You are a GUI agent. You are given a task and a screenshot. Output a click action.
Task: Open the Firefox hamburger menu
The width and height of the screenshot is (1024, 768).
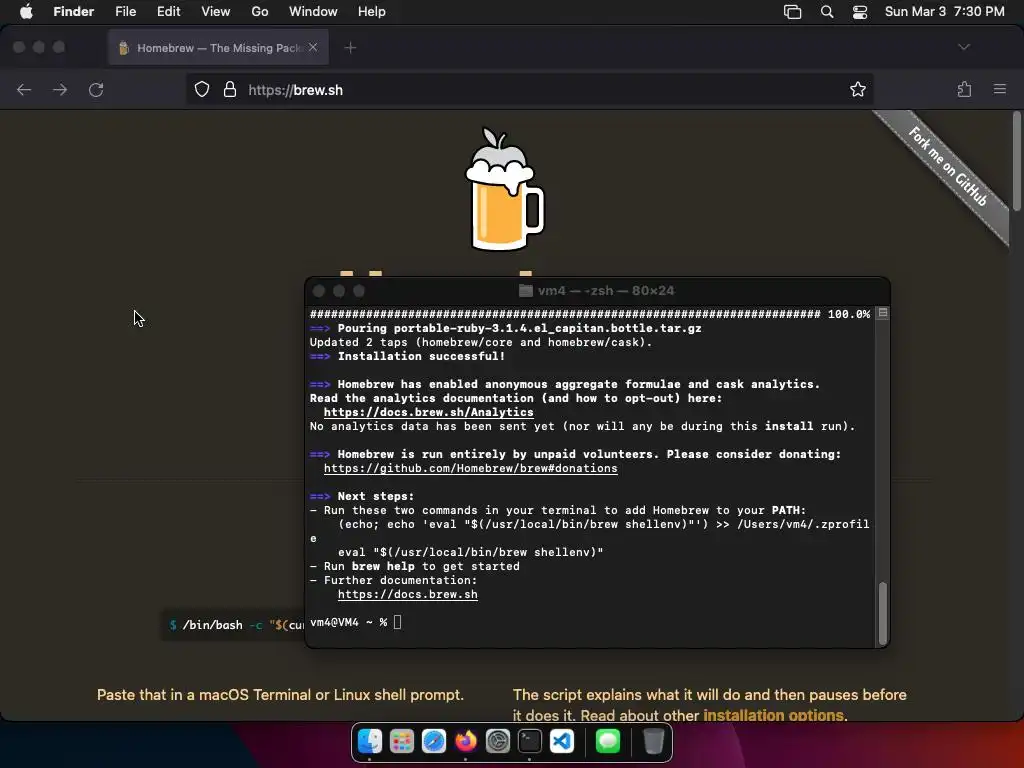pyautogui.click(x=1000, y=89)
